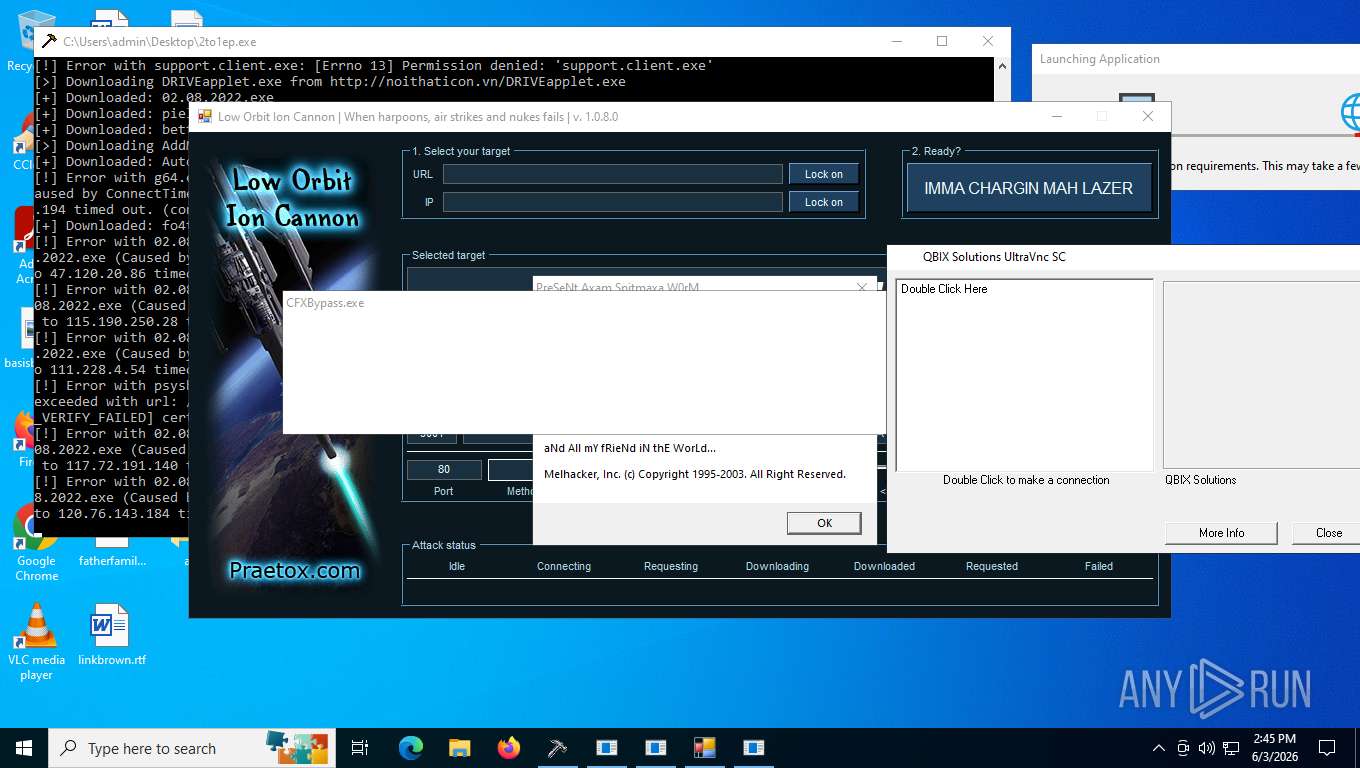The width and height of the screenshot is (1360, 768).
Task: Click the Port field showing 80
Action: 444,469
